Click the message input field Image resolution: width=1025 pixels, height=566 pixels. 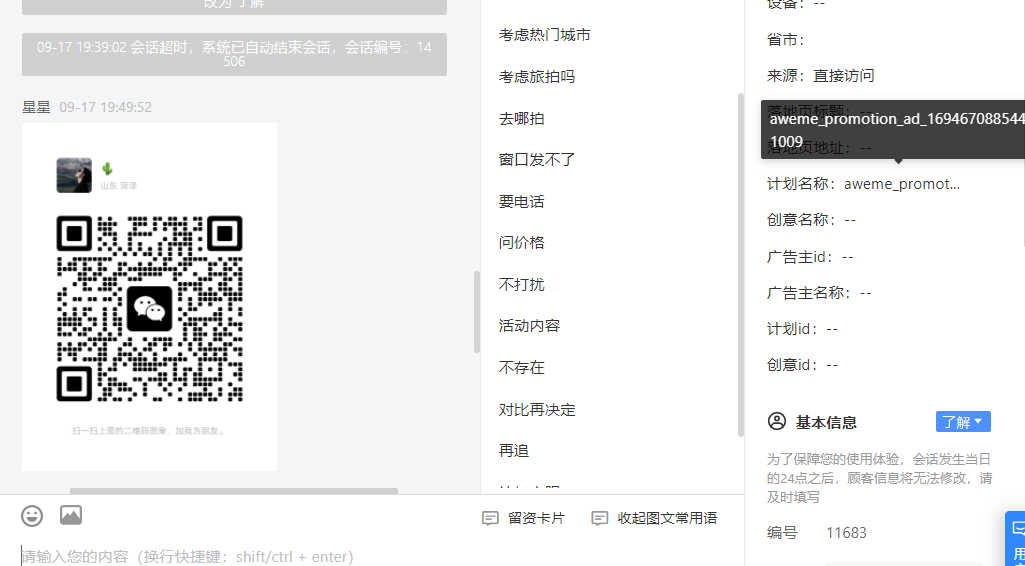pos(371,556)
